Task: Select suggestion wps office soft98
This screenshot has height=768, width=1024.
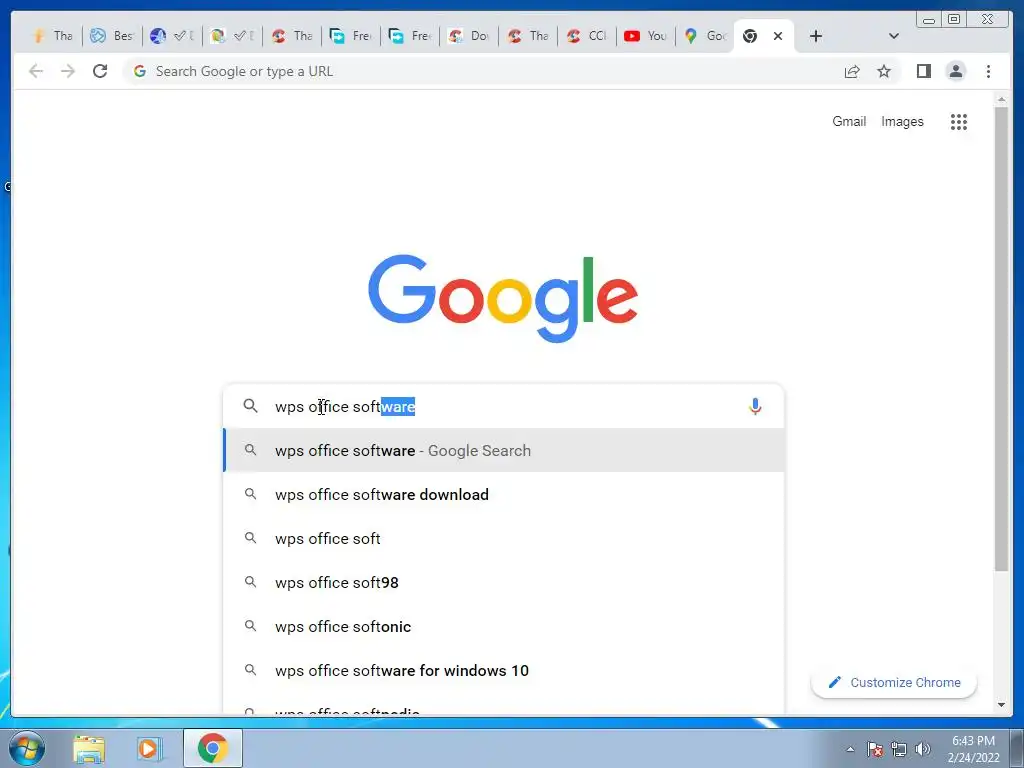Action: (x=504, y=583)
